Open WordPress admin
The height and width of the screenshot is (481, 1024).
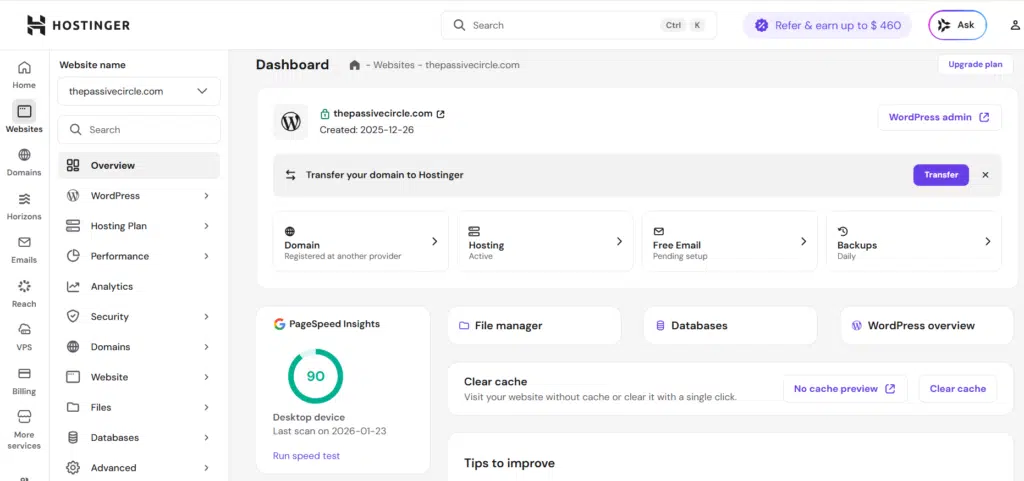click(939, 117)
